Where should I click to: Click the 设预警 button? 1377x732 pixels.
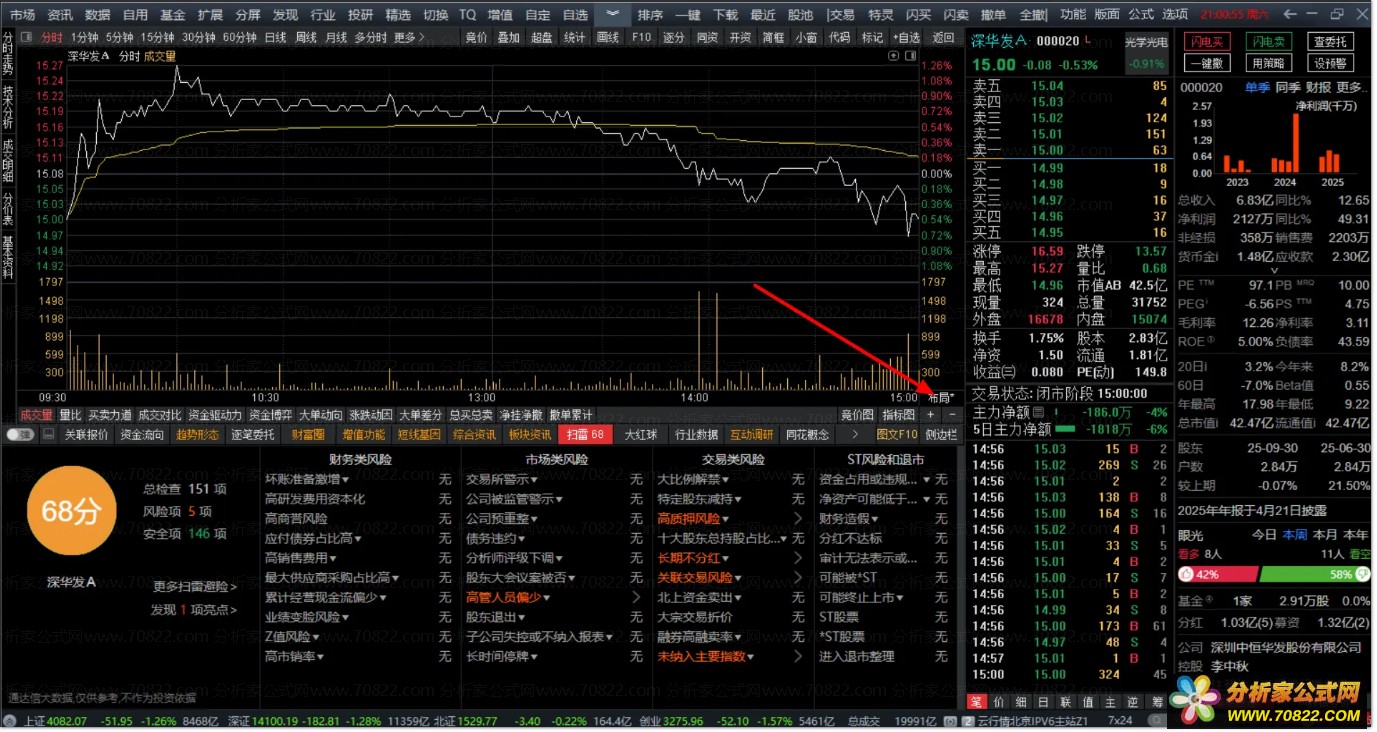coord(1329,63)
